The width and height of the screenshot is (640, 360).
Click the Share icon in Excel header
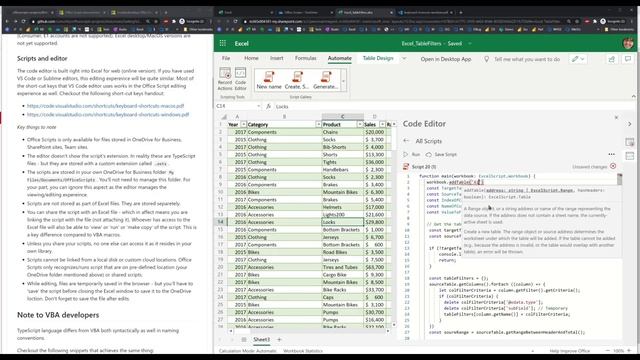tap(611, 59)
